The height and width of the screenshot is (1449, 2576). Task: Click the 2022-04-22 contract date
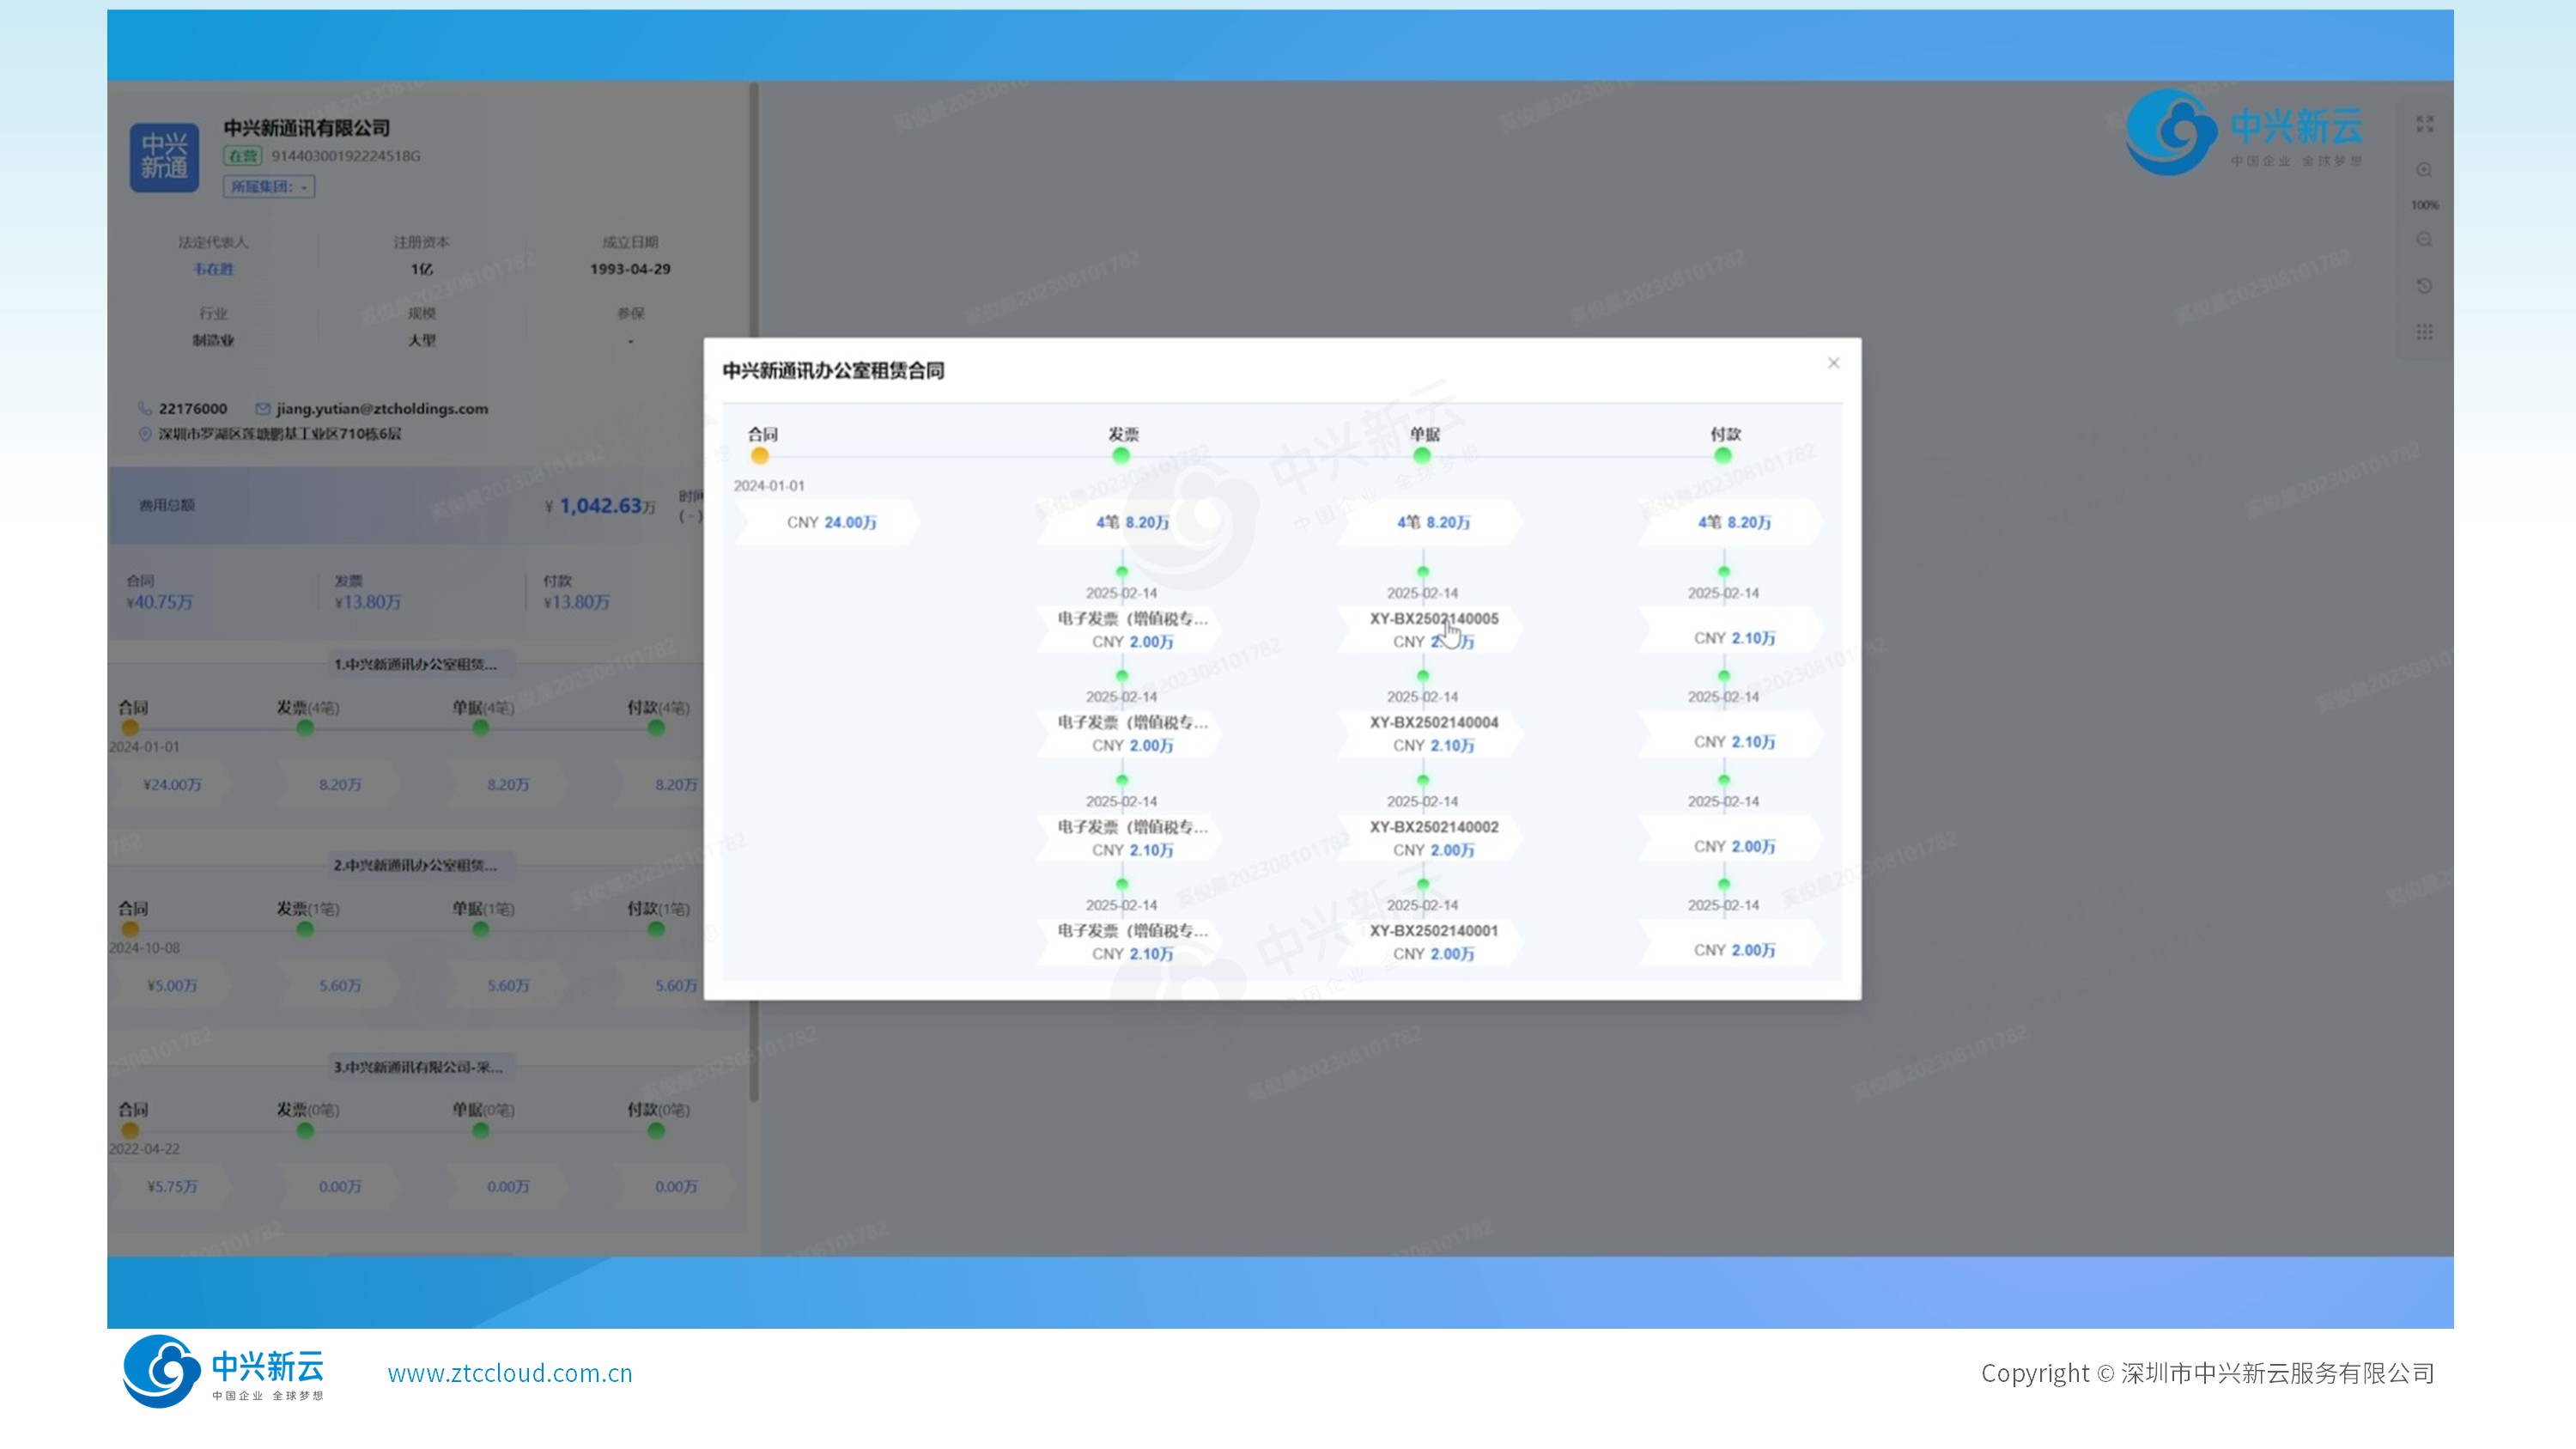coord(144,1149)
